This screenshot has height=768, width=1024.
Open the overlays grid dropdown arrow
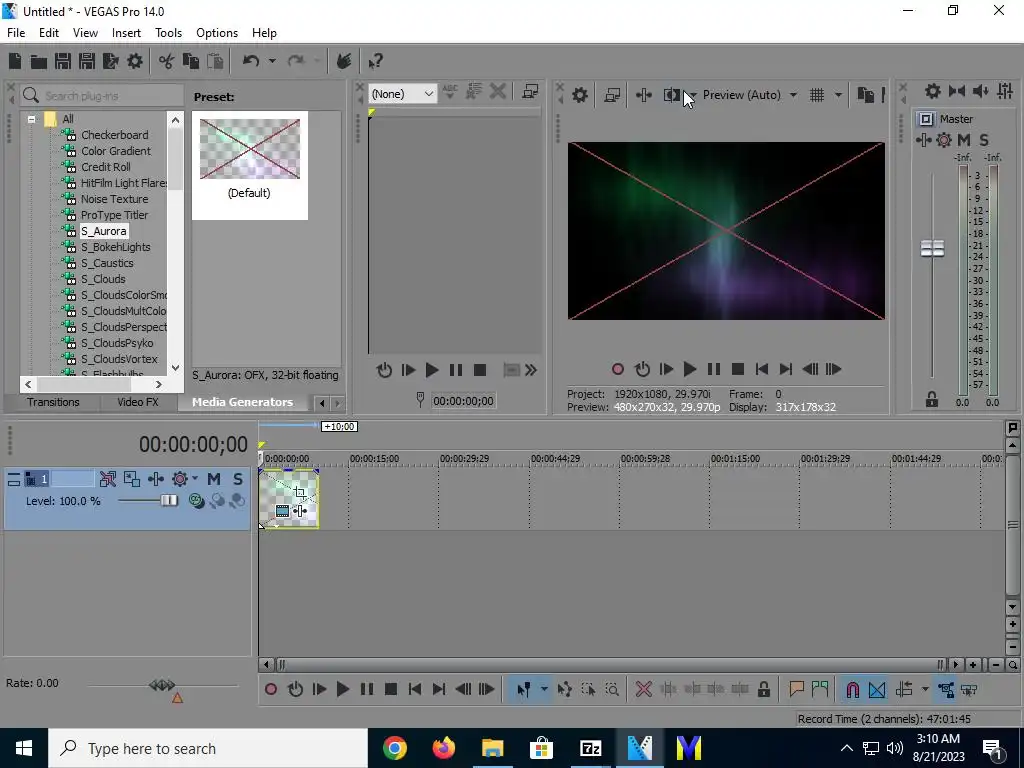[838, 95]
